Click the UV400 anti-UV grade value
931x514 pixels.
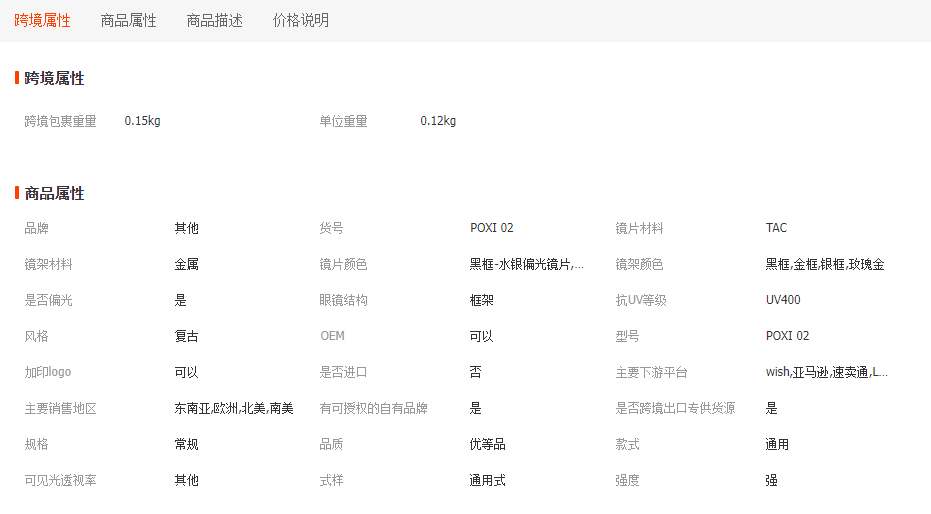[x=783, y=300]
